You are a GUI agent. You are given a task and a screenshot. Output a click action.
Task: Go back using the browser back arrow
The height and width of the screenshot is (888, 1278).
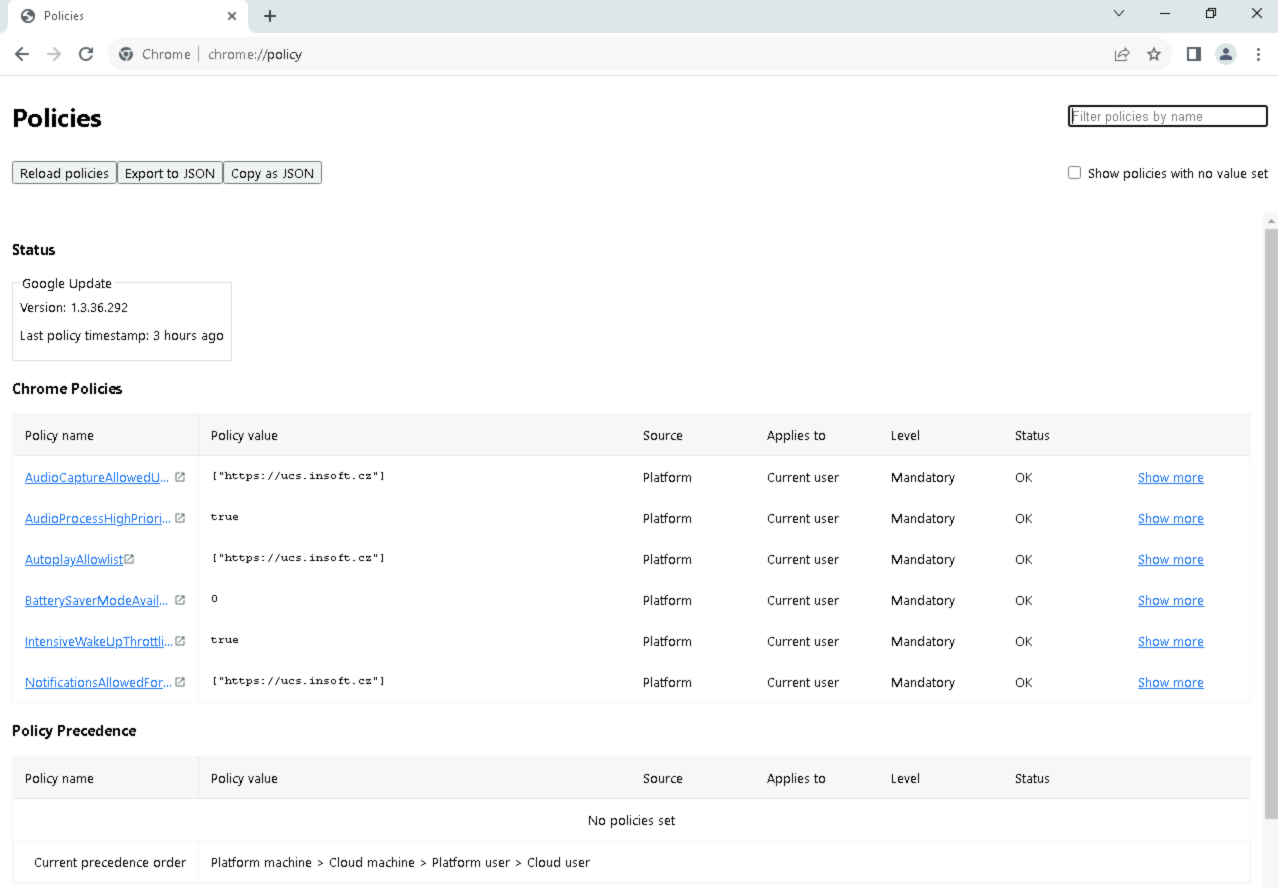click(x=22, y=54)
